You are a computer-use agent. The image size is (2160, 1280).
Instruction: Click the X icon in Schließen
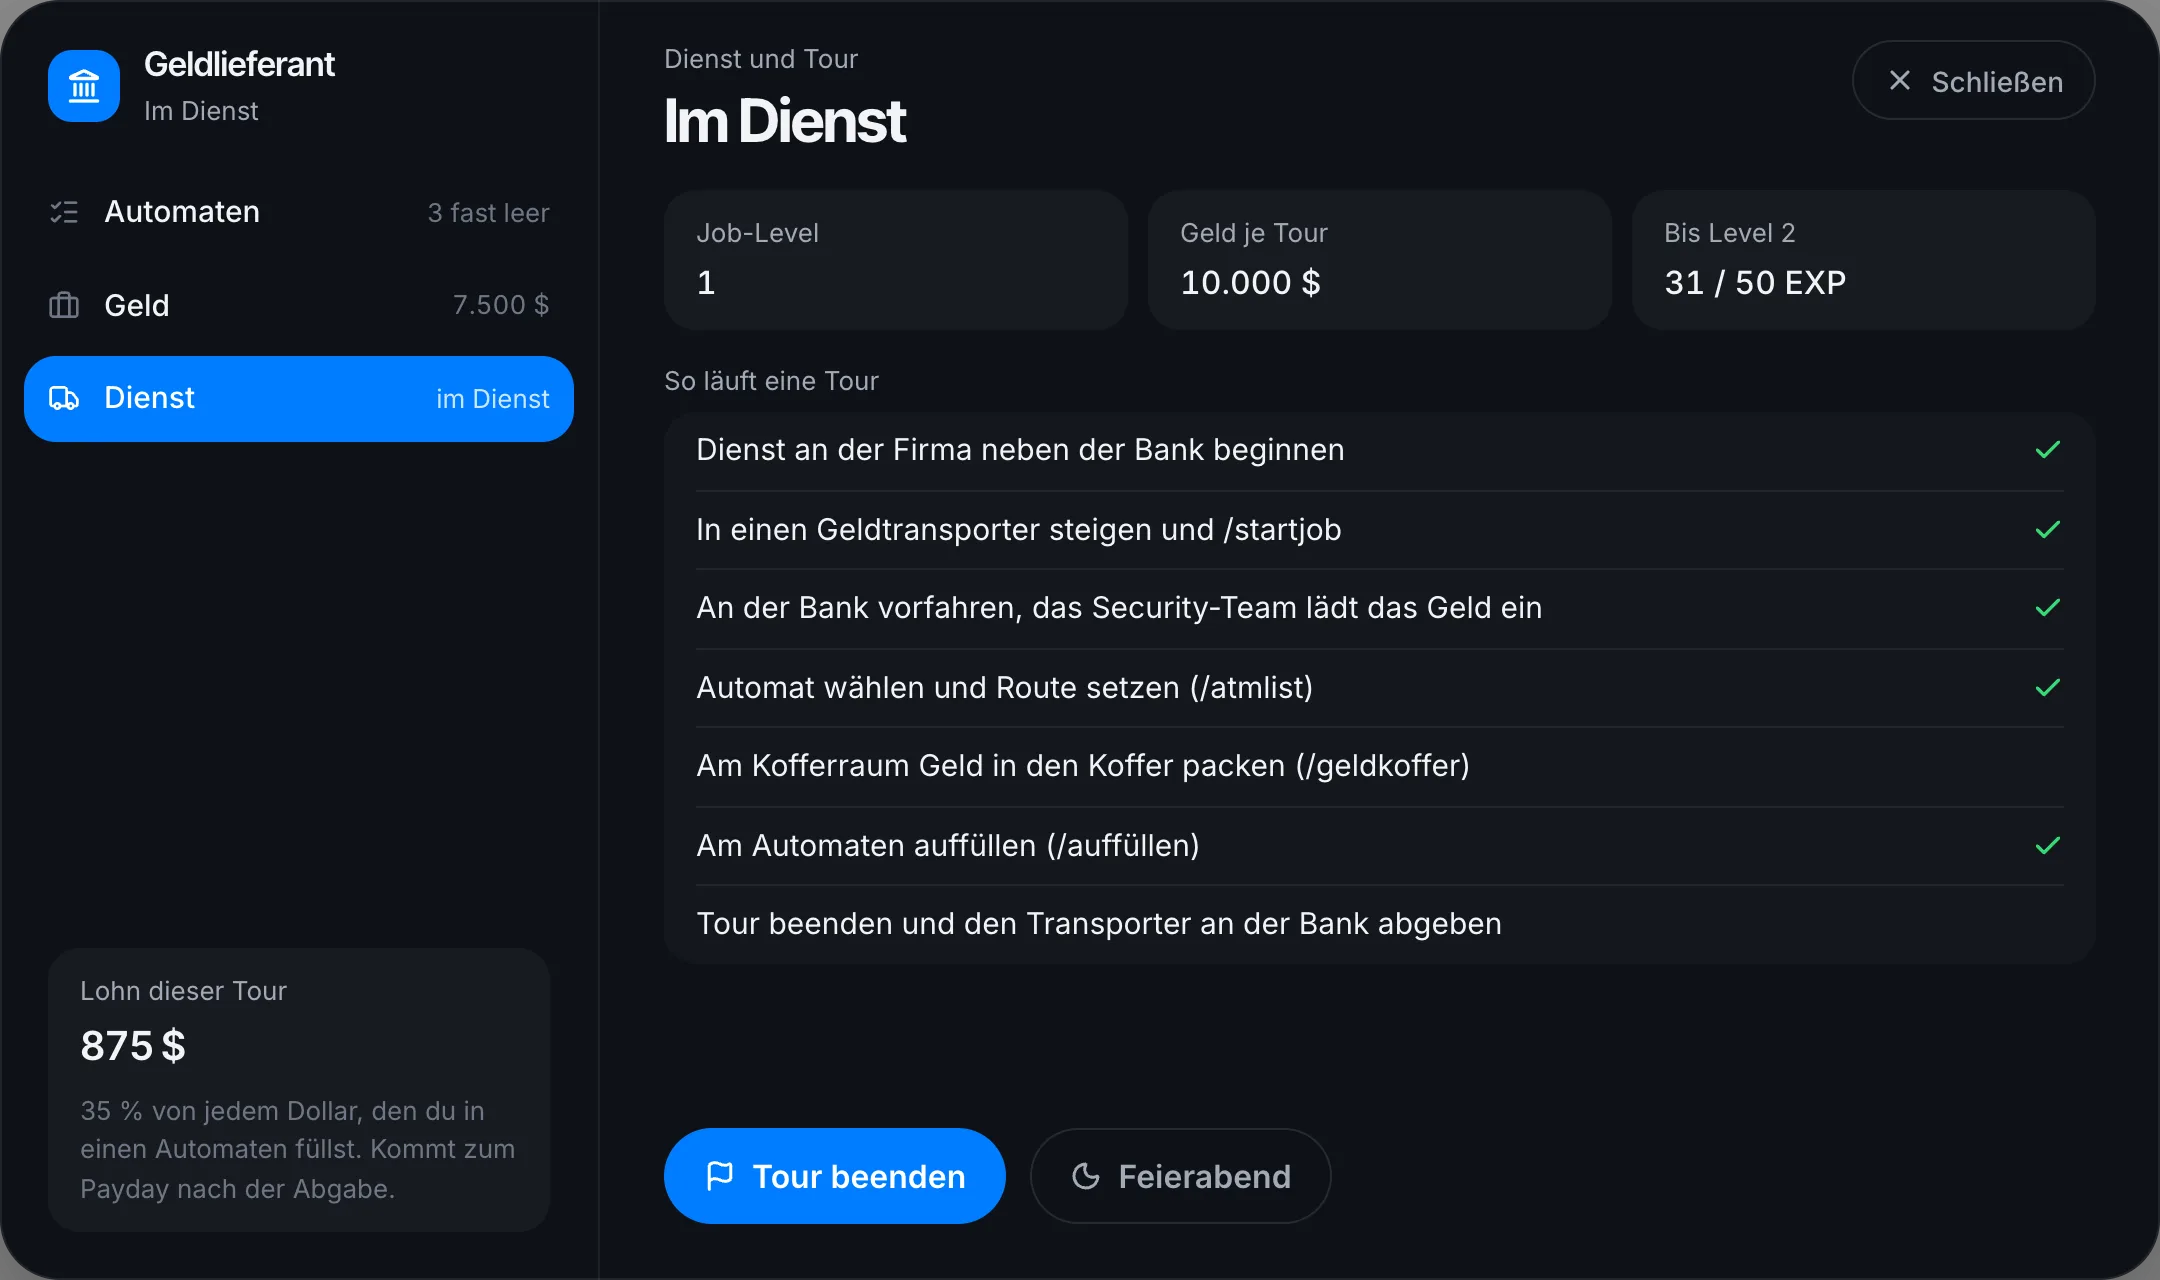click(x=1900, y=81)
